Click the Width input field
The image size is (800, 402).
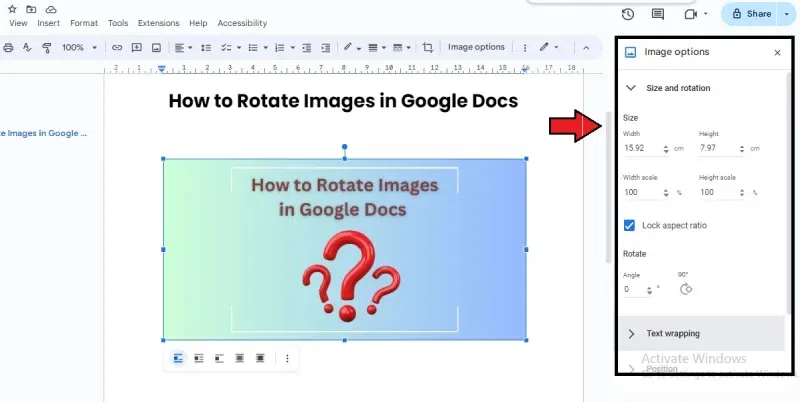pyautogui.click(x=634, y=148)
